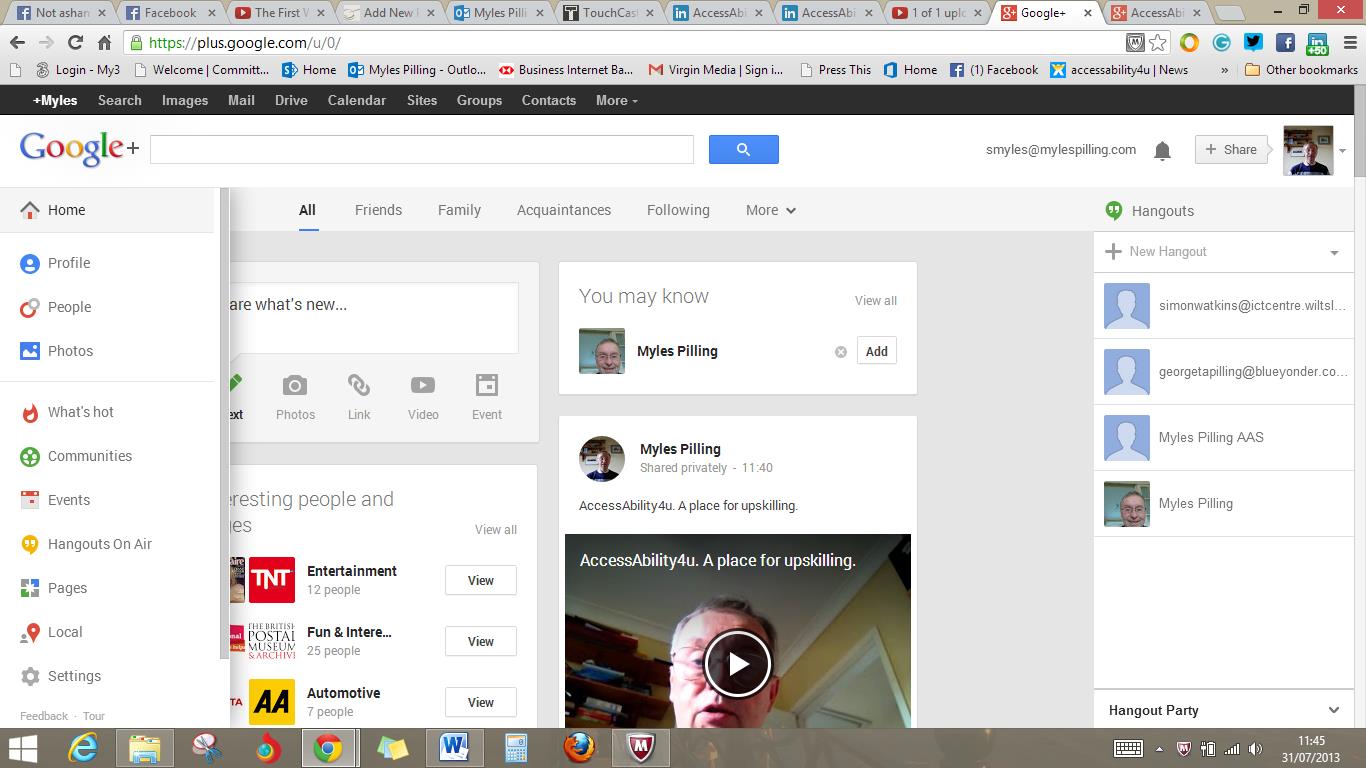The height and width of the screenshot is (768, 1366).
Task: Expand the More circles dropdown
Action: point(770,210)
